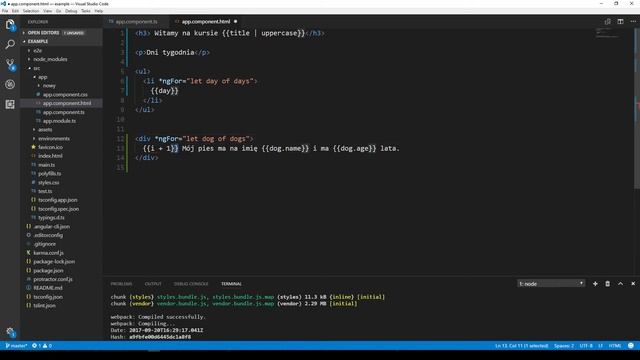640x360 pixels.
Task: Open the Manage gear icon at bottom
Action: 11,332
